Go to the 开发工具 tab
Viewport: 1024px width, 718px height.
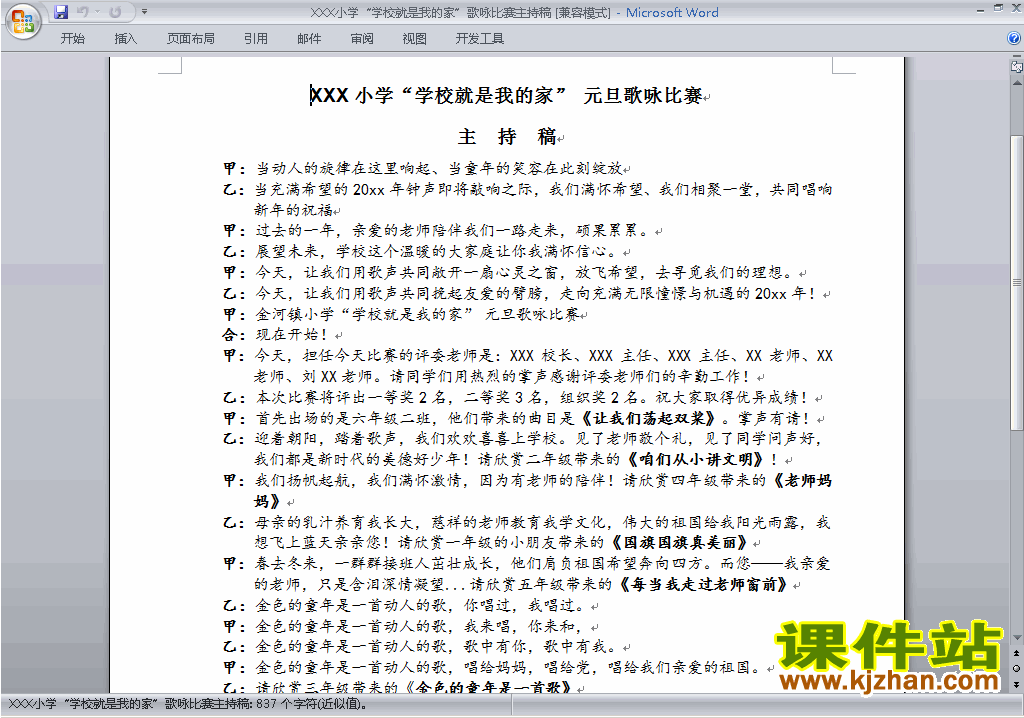click(x=480, y=39)
